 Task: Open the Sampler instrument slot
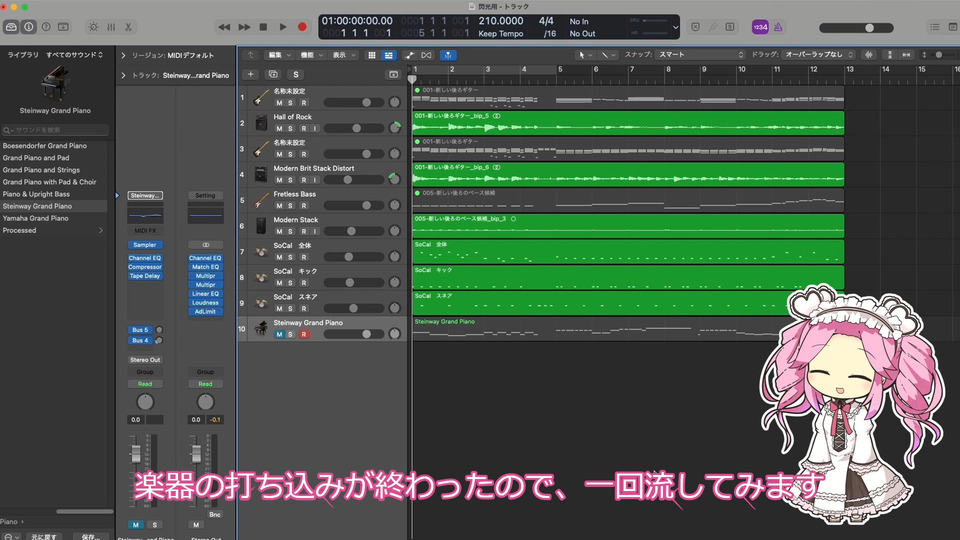point(145,245)
